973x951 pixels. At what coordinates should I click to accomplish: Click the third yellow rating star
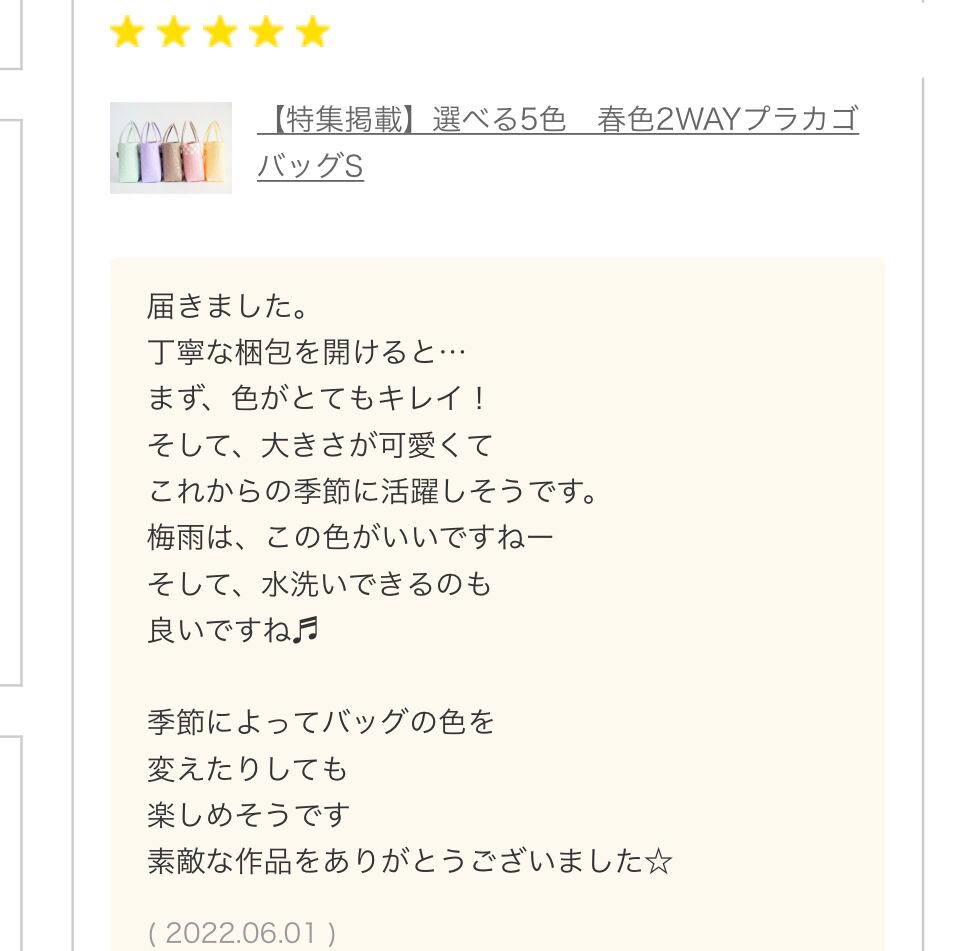tap(220, 32)
